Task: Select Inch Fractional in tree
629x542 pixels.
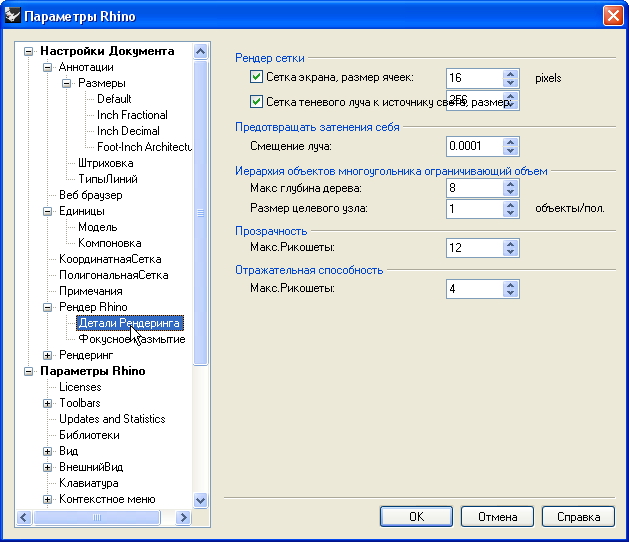Action: (132, 115)
